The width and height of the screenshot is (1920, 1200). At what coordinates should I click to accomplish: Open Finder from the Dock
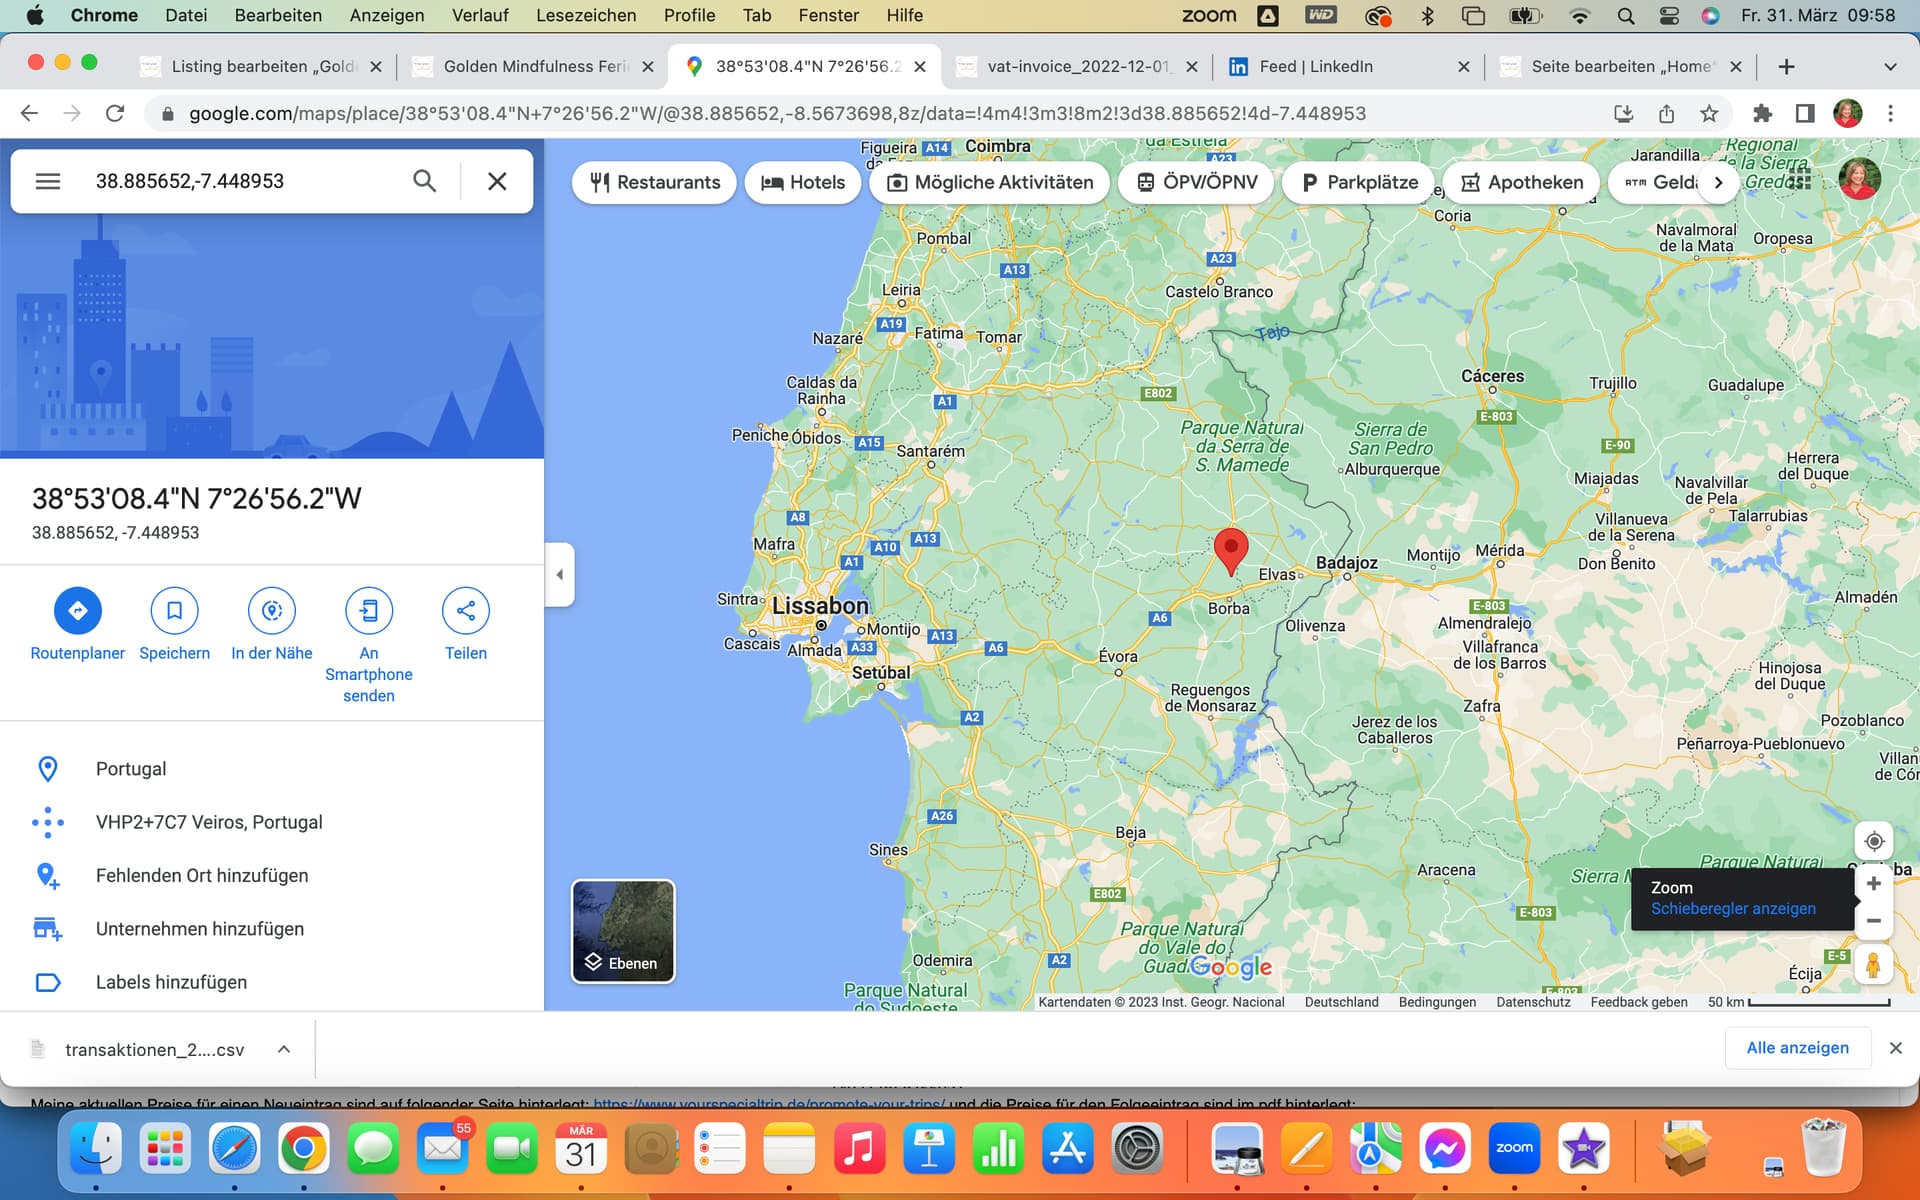pos(96,1148)
